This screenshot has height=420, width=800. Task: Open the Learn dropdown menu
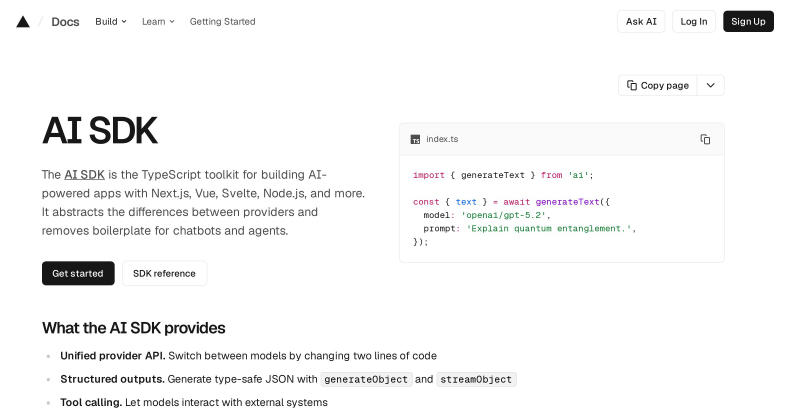158,21
